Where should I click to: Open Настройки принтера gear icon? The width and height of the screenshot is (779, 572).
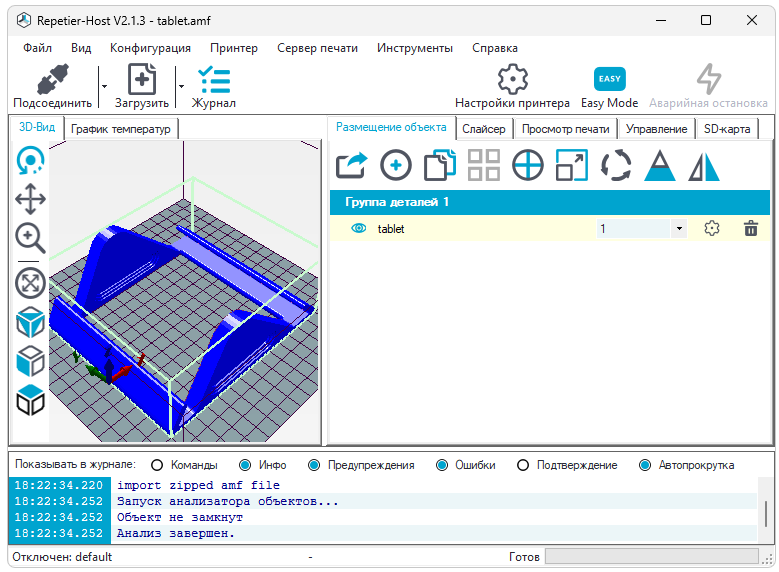click(512, 79)
